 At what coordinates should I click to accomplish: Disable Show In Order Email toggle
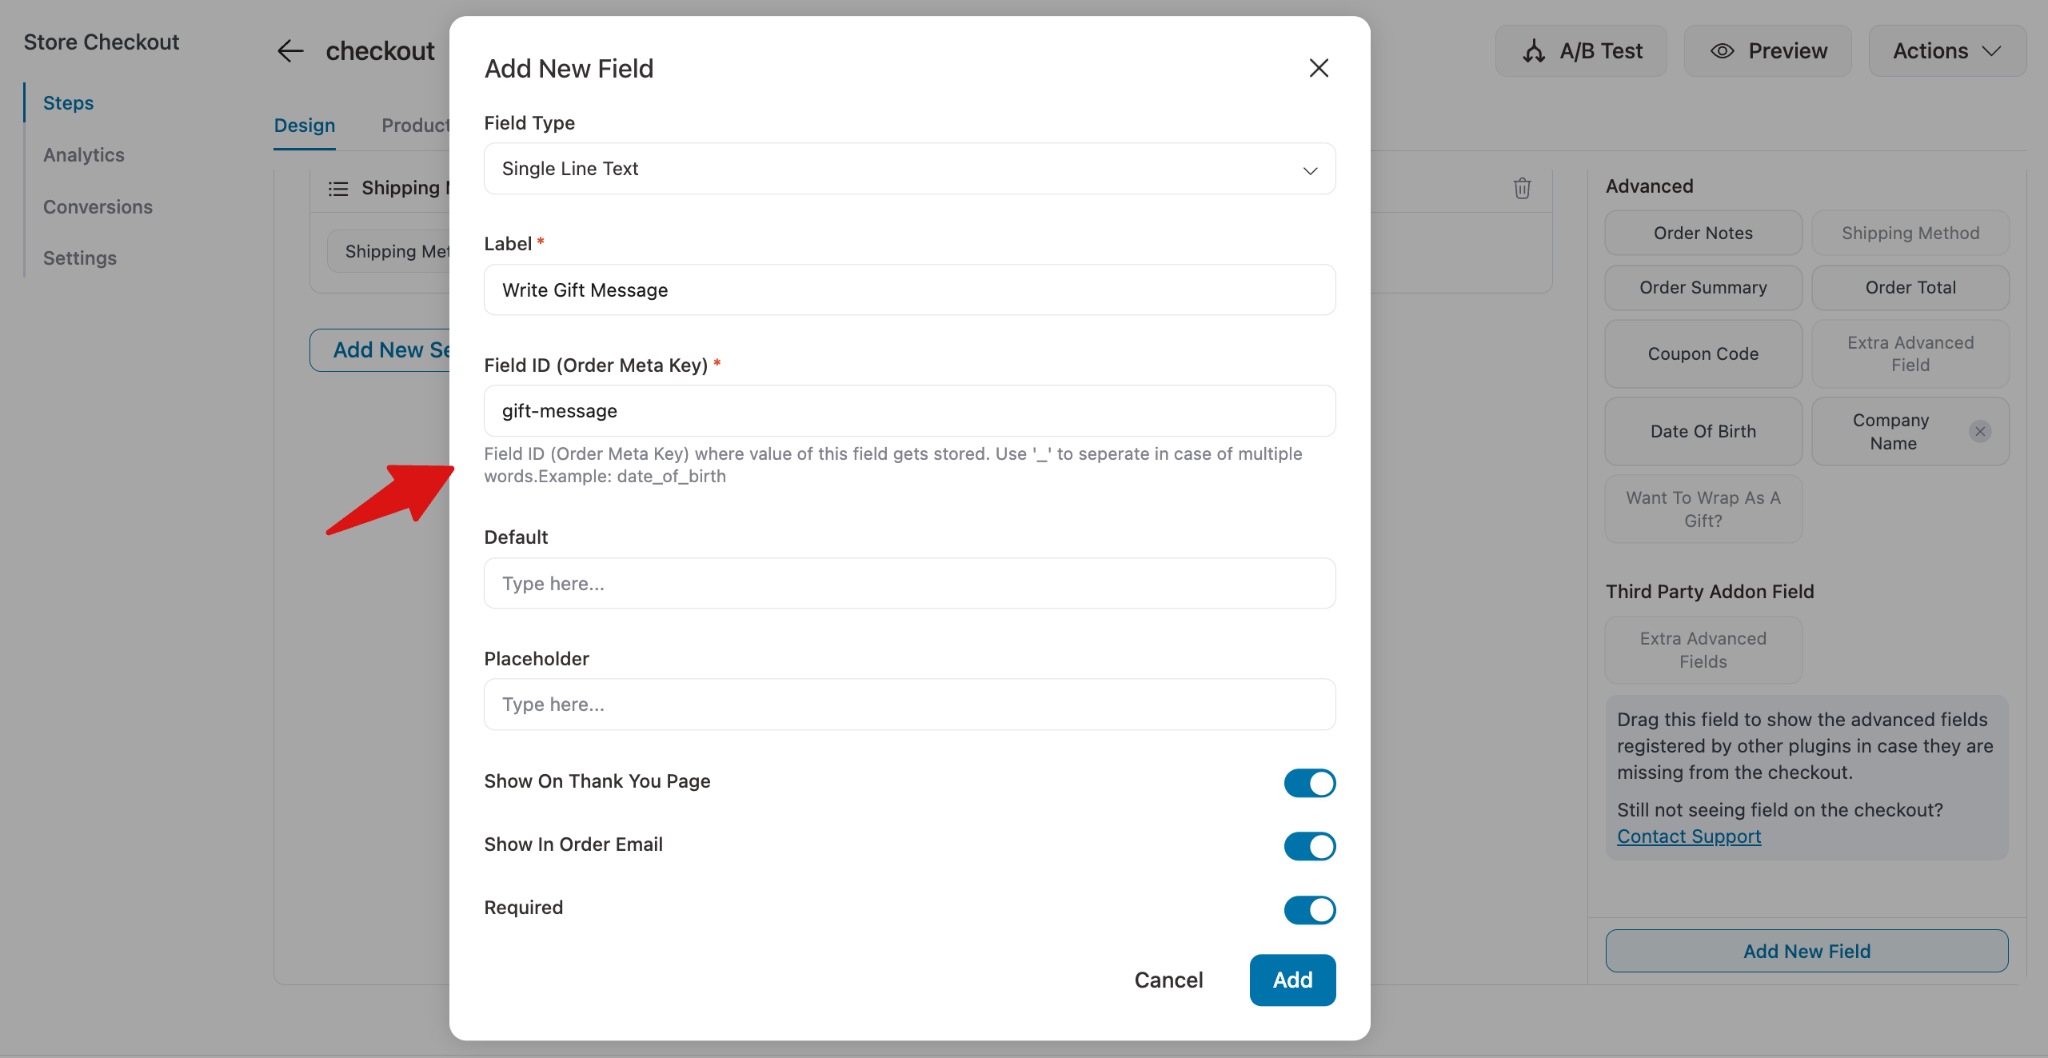pos(1309,846)
